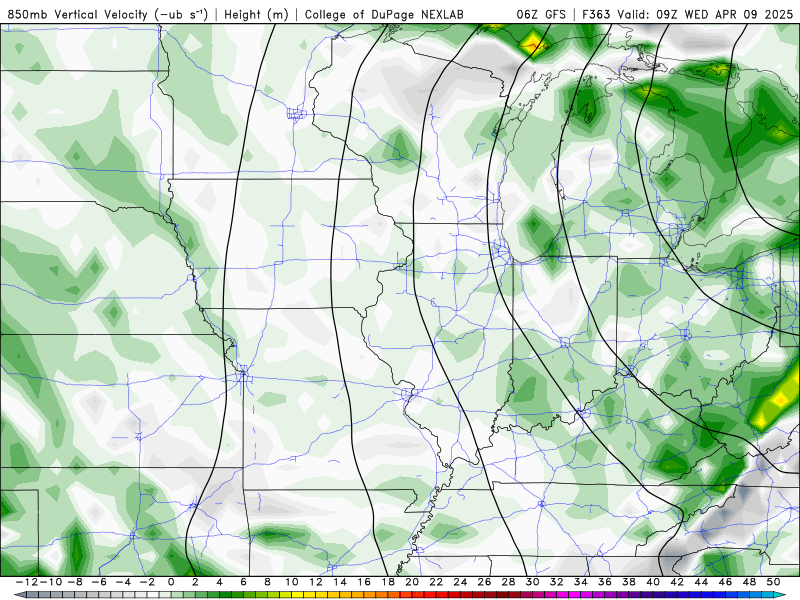
Task: Click the '4' value on the color scale
Action: (x=219, y=582)
